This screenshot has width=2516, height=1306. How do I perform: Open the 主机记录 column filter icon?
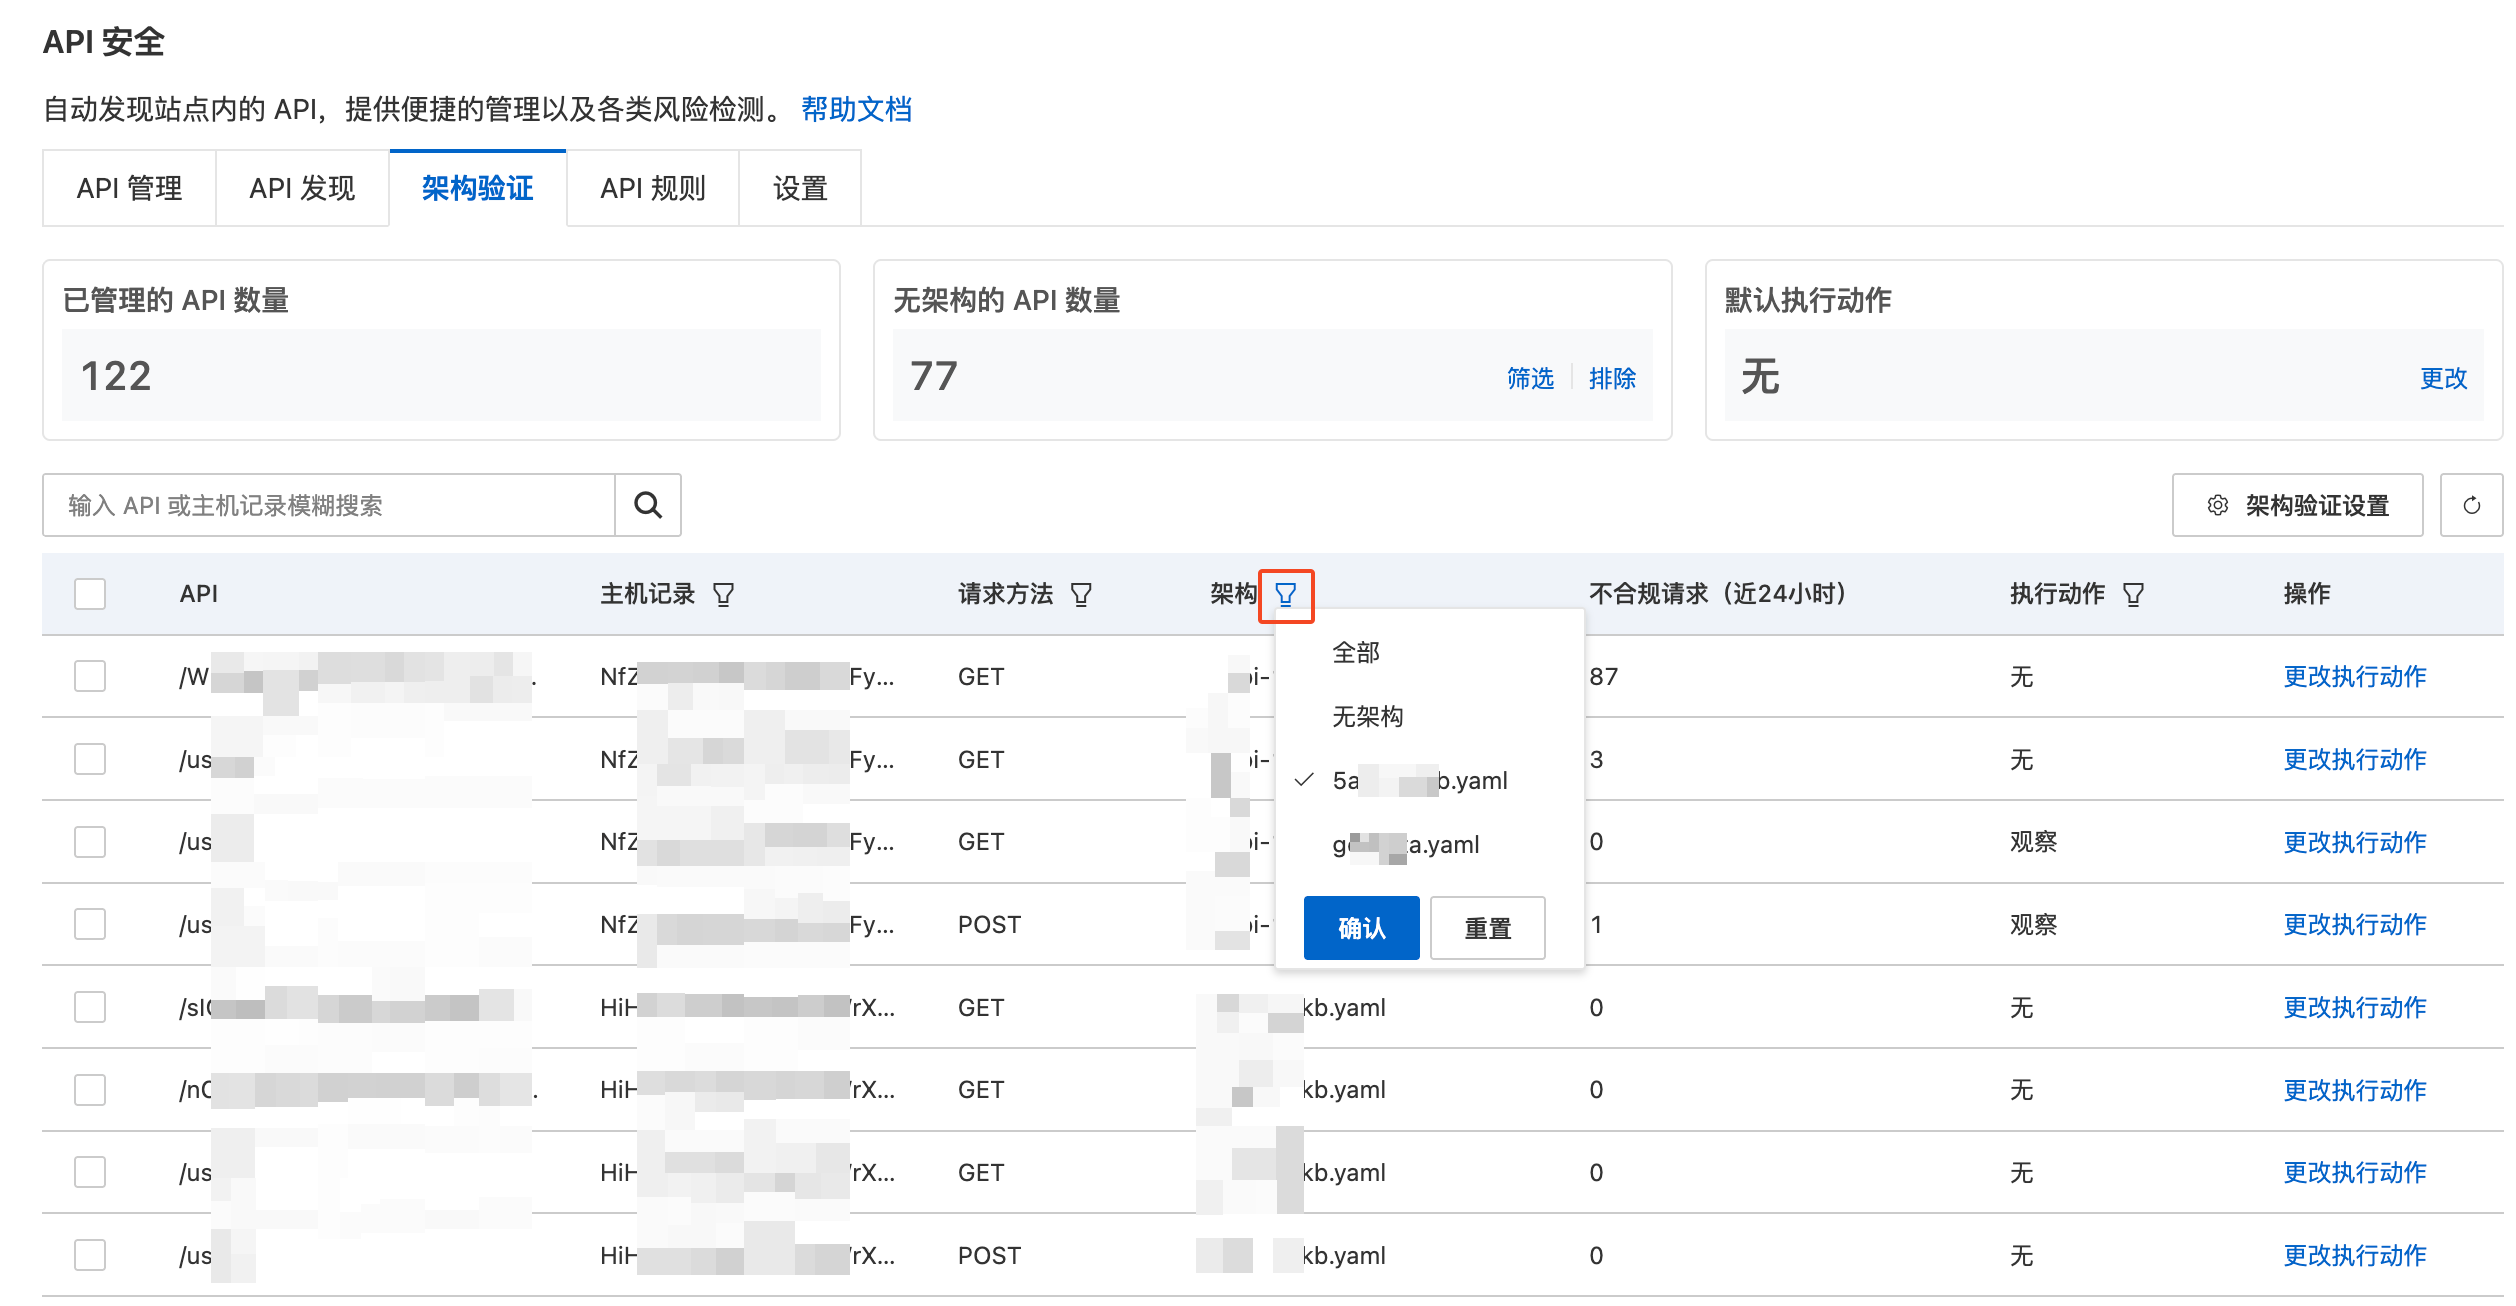pos(723,595)
